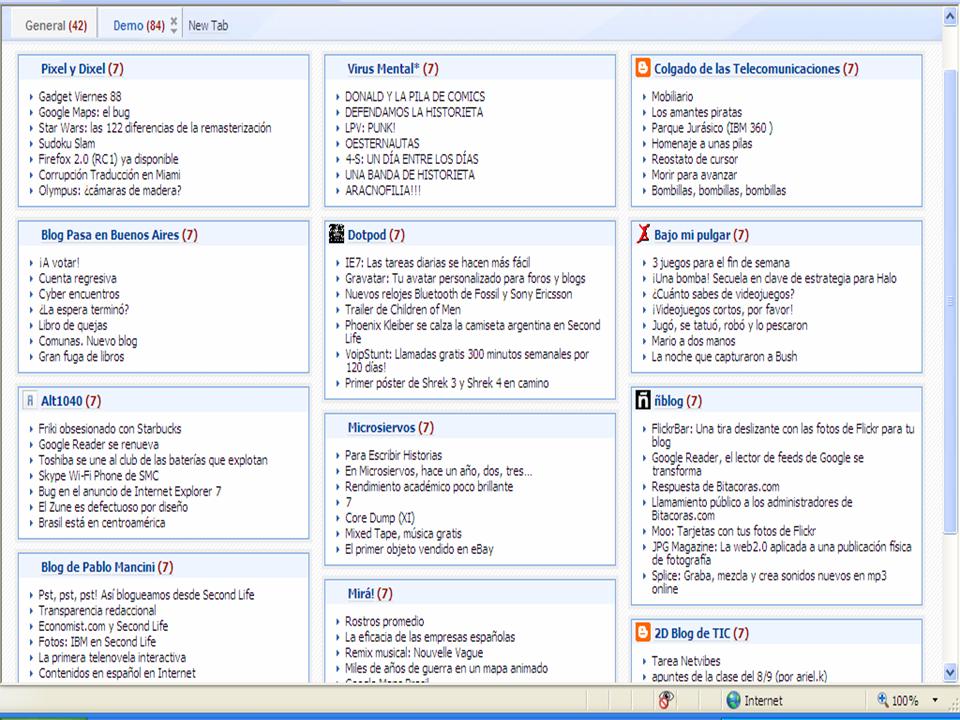The height and width of the screenshot is (720, 960).
Task: Click the vertical scrollbar thumb
Action: [950, 300]
